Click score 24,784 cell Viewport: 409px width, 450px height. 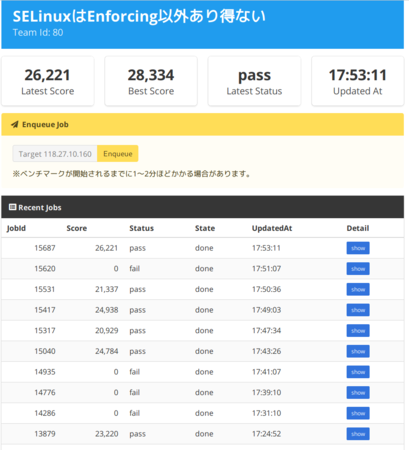coord(107,351)
